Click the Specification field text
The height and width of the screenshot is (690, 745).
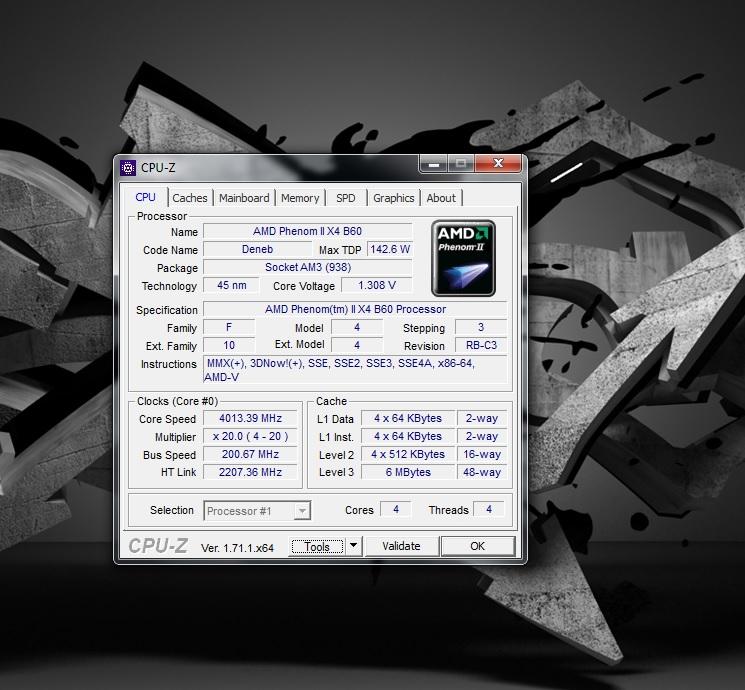355,309
